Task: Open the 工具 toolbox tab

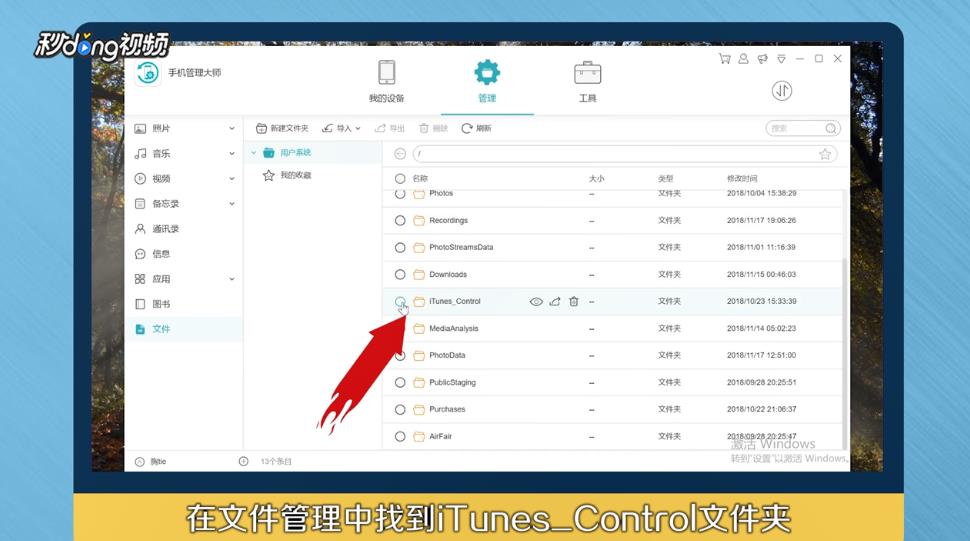Action: (587, 80)
